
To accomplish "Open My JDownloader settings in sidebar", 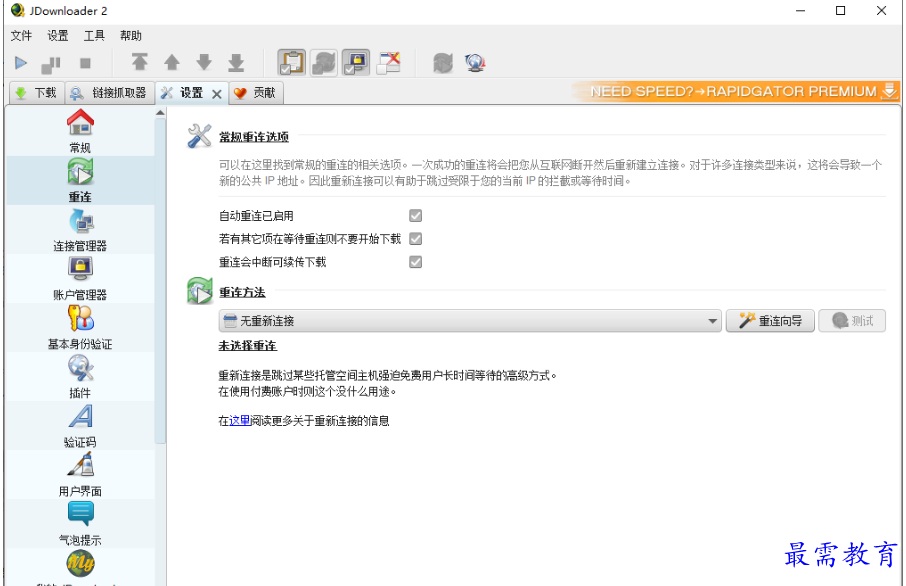I will pos(80,568).
